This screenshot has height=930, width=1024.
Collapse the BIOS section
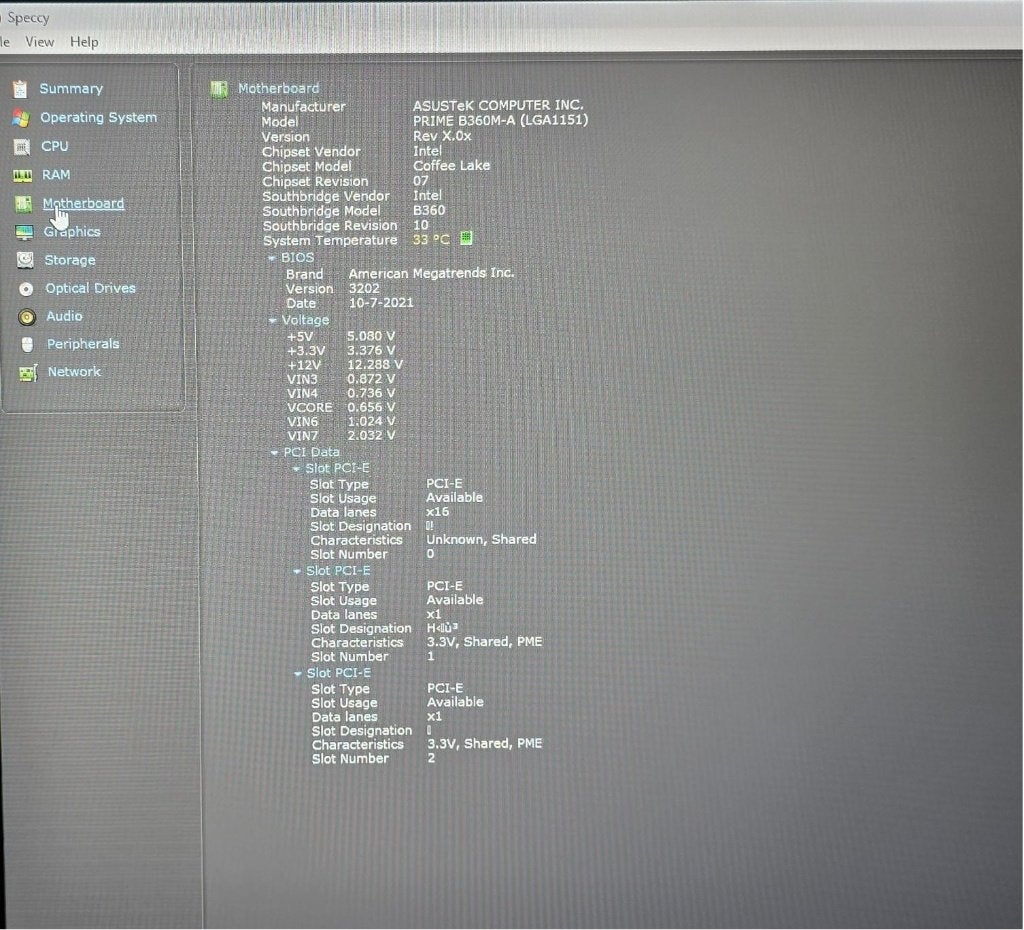(272, 258)
